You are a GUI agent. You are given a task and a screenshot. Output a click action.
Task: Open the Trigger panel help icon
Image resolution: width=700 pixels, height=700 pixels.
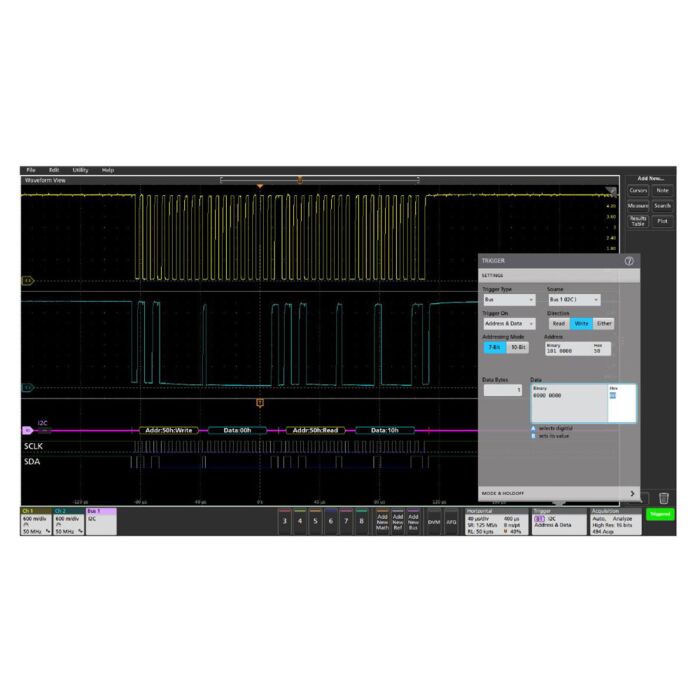click(630, 260)
